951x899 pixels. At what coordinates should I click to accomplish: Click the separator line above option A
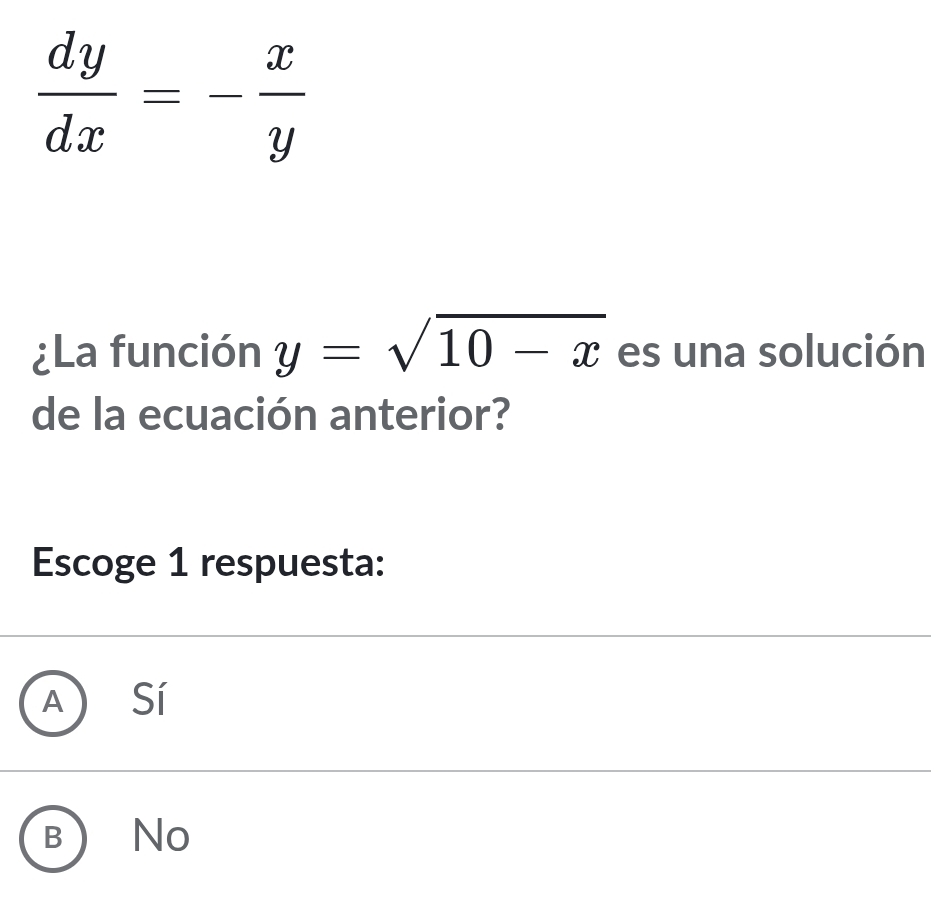click(x=475, y=636)
